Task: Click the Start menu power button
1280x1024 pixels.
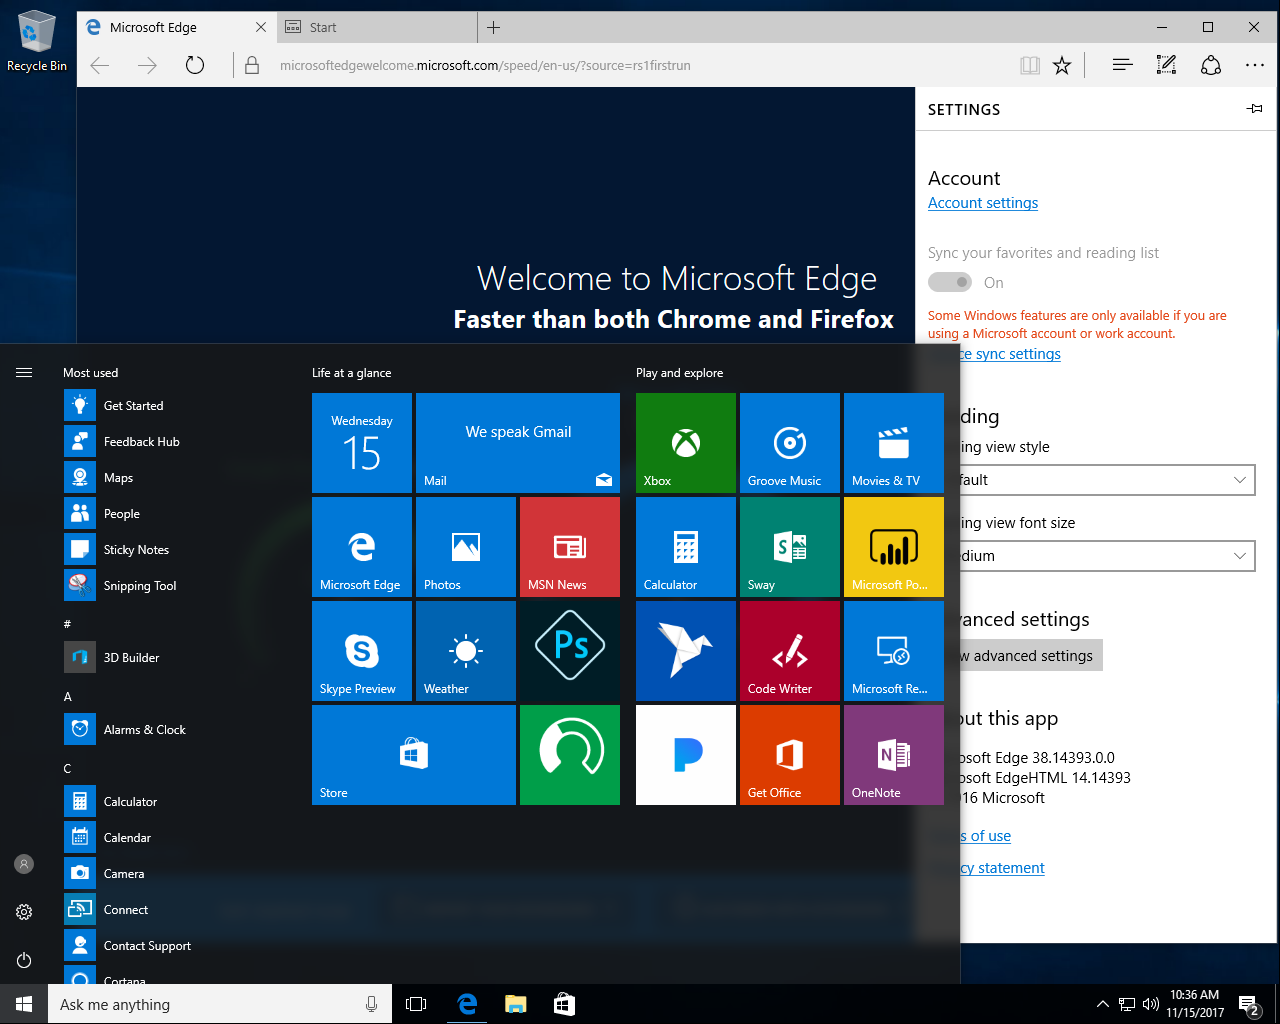Action: 24,960
